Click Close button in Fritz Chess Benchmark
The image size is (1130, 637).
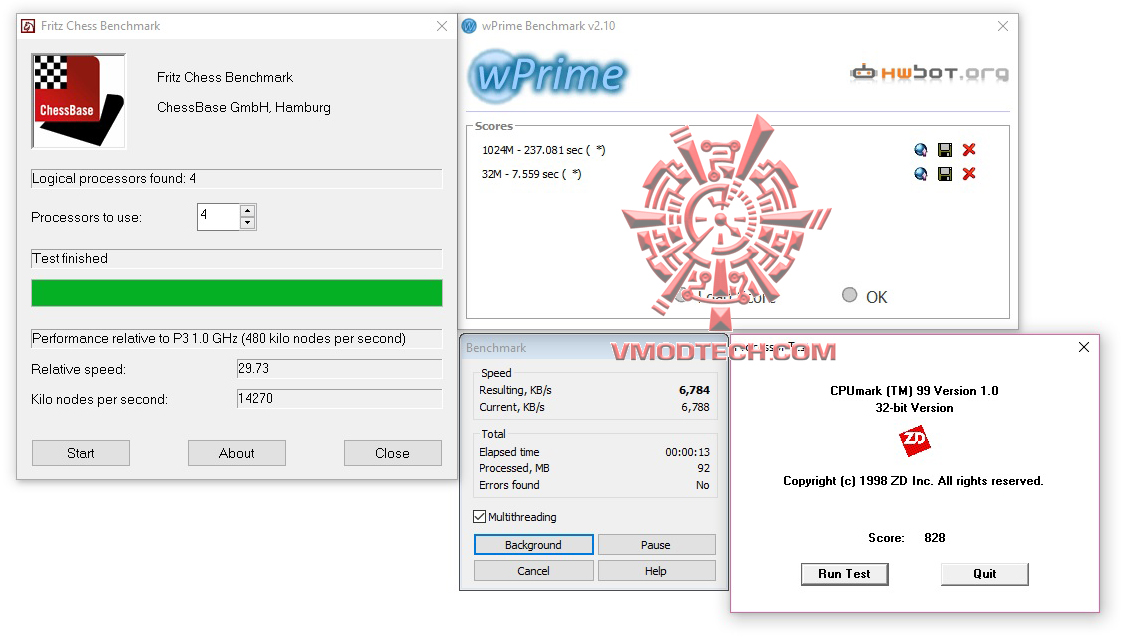tap(393, 453)
